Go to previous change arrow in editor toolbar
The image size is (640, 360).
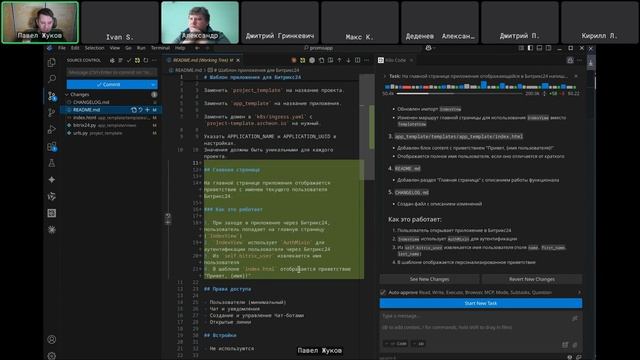click(340, 60)
